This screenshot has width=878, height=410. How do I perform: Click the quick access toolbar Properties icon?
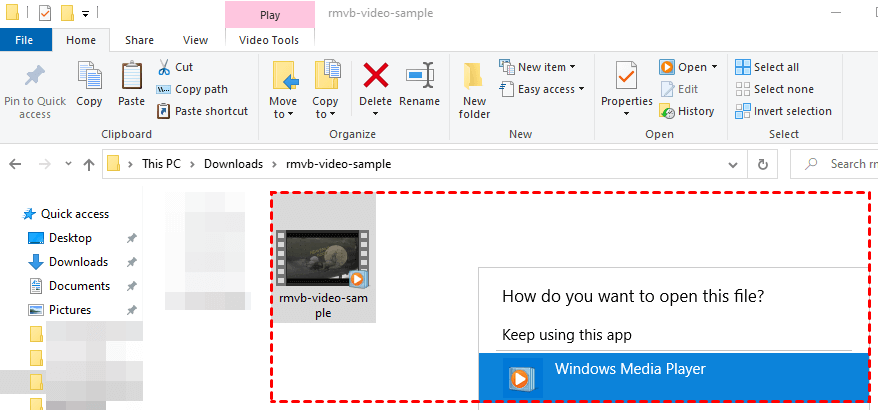45,12
